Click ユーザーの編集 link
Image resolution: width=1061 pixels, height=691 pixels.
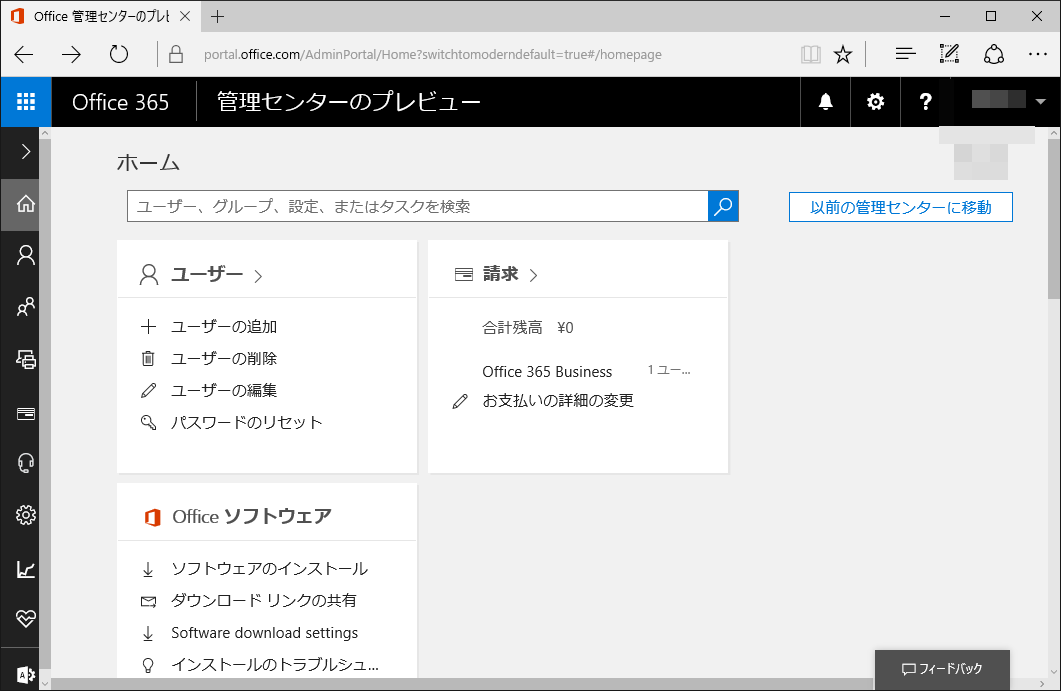[224, 391]
